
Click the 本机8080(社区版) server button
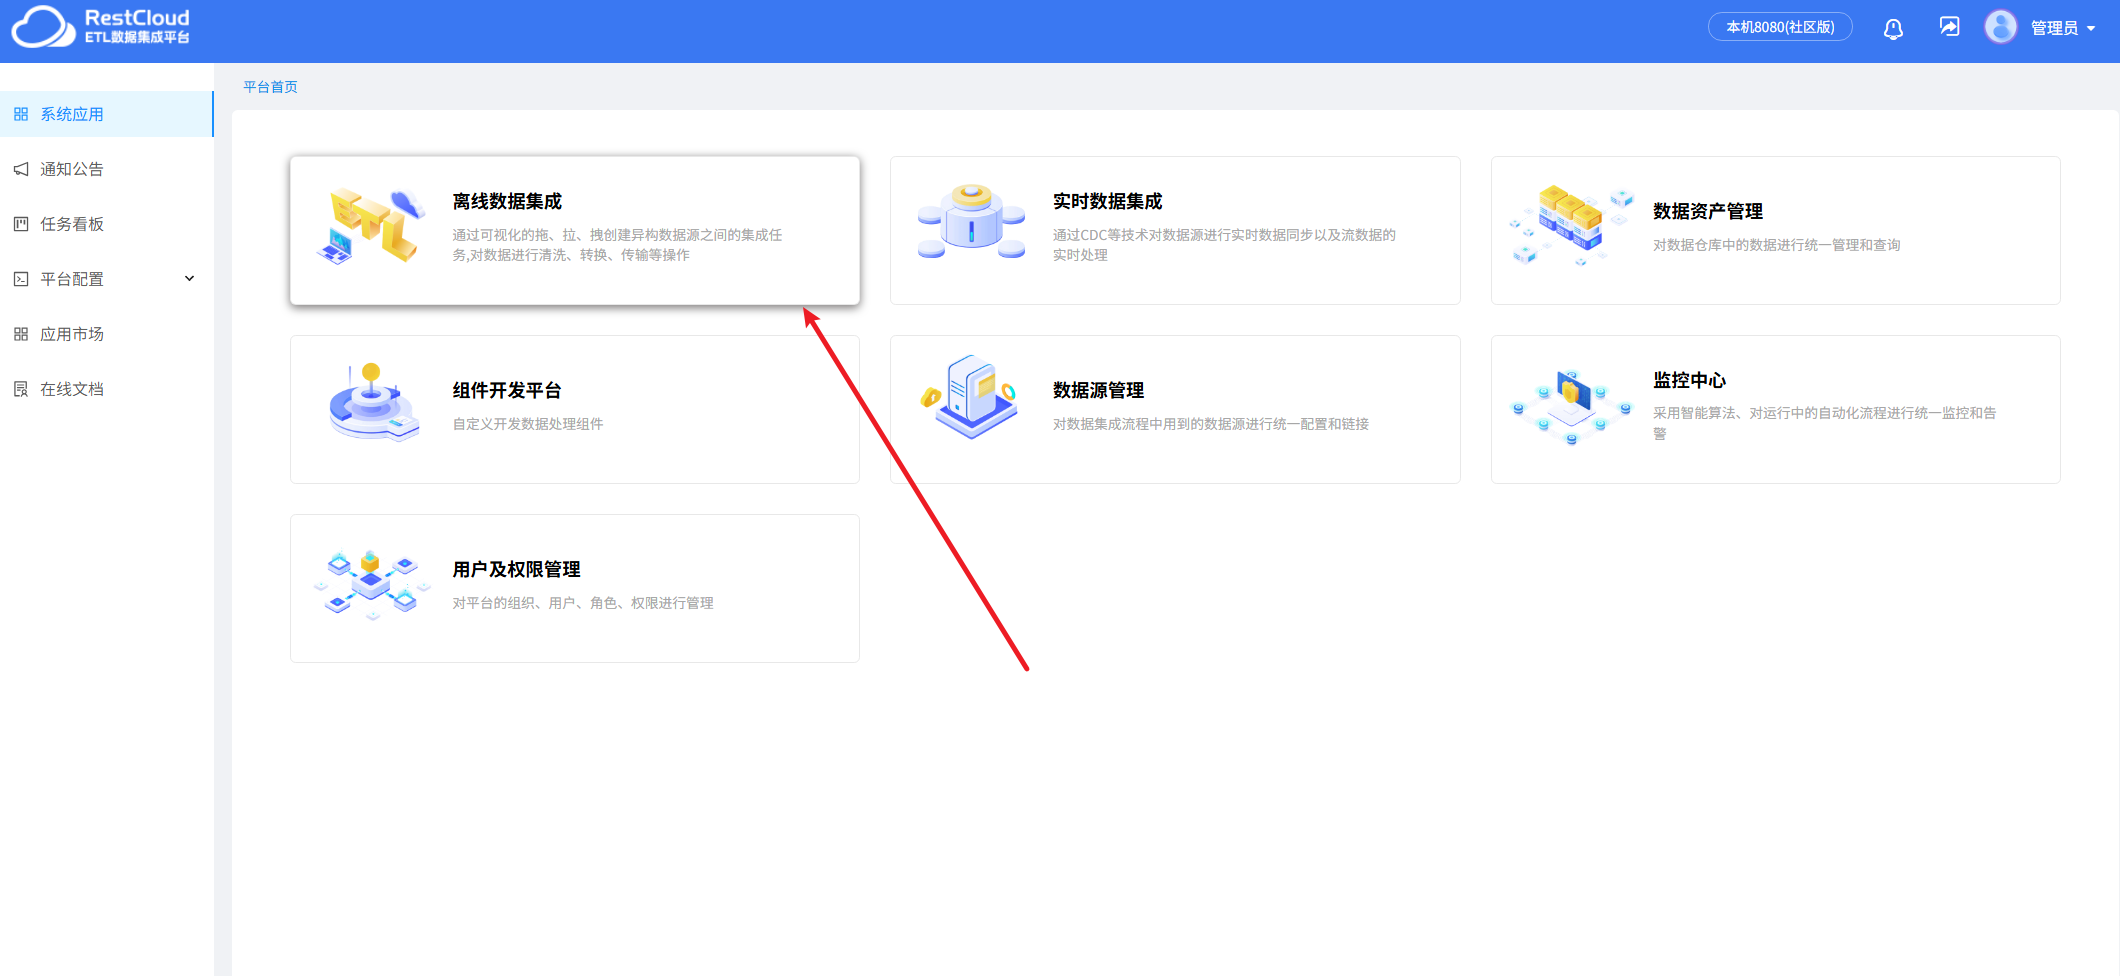coord(1780,27)
